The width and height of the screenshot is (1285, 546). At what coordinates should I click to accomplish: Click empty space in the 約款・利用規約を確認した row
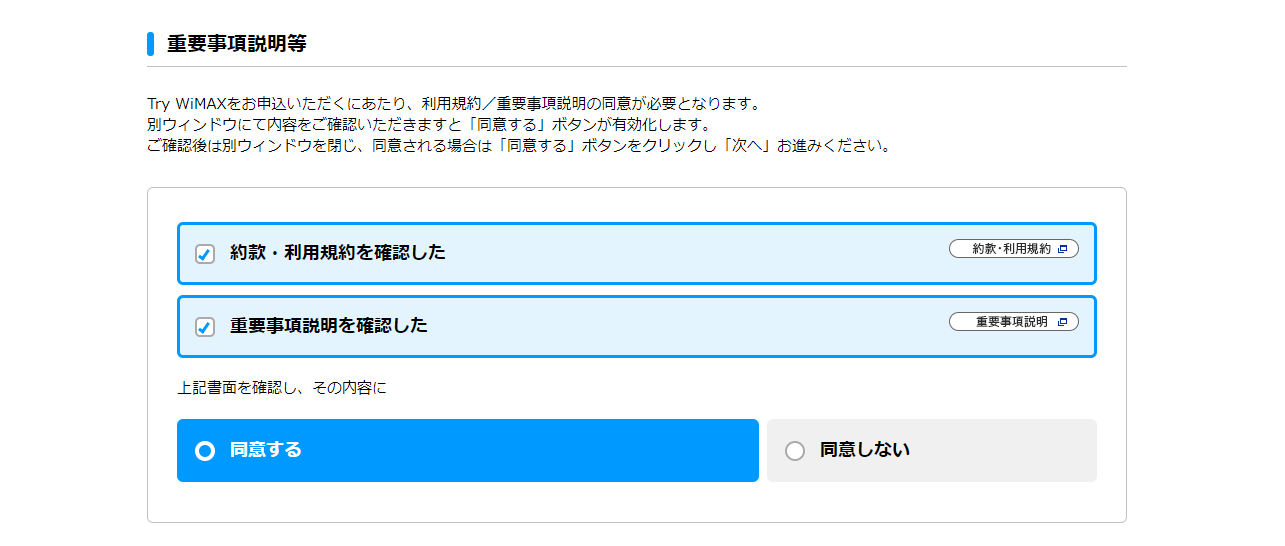[700, 254]
